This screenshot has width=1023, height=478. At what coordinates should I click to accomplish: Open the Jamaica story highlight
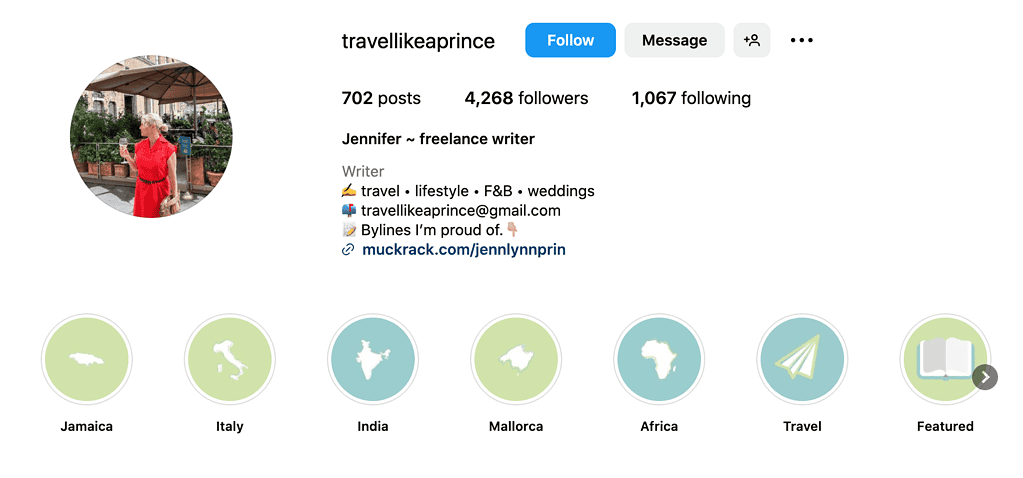(87, 359)
